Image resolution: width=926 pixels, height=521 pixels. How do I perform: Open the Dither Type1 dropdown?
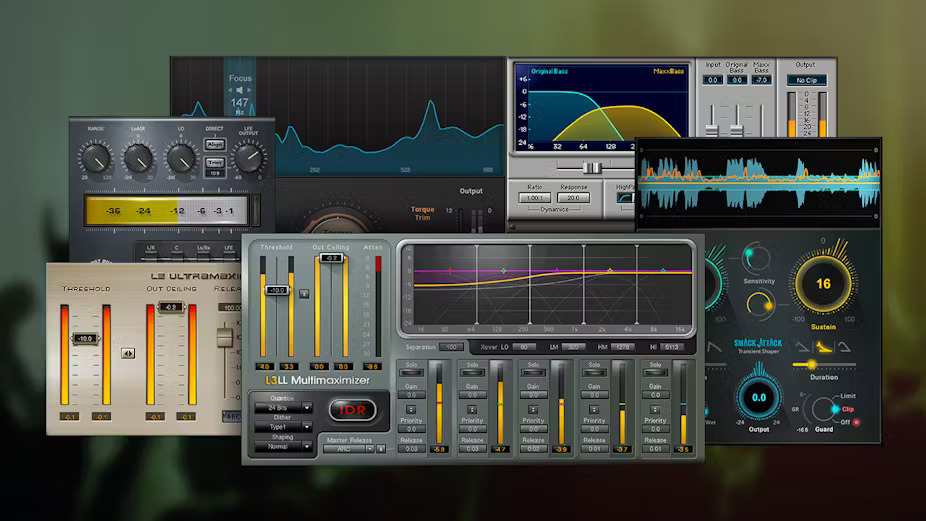click(282, 427)
